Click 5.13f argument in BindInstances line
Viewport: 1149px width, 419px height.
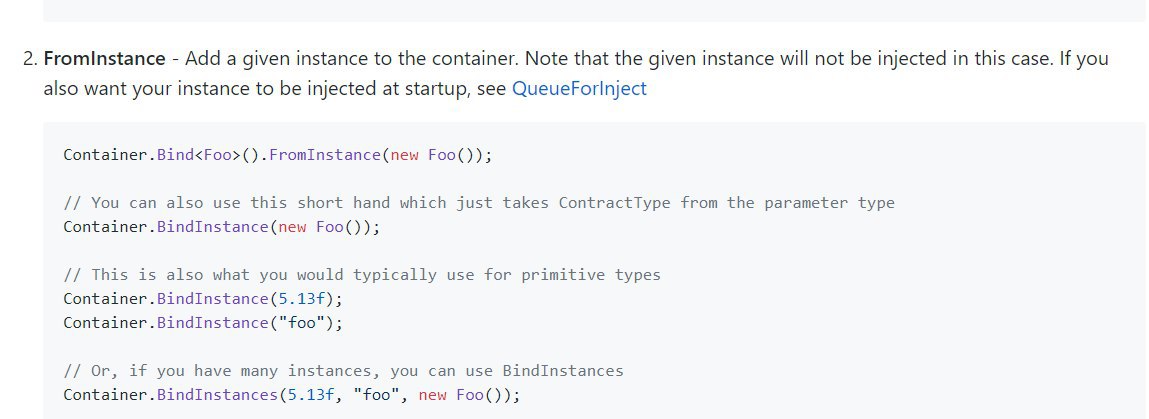click(311, 395)
